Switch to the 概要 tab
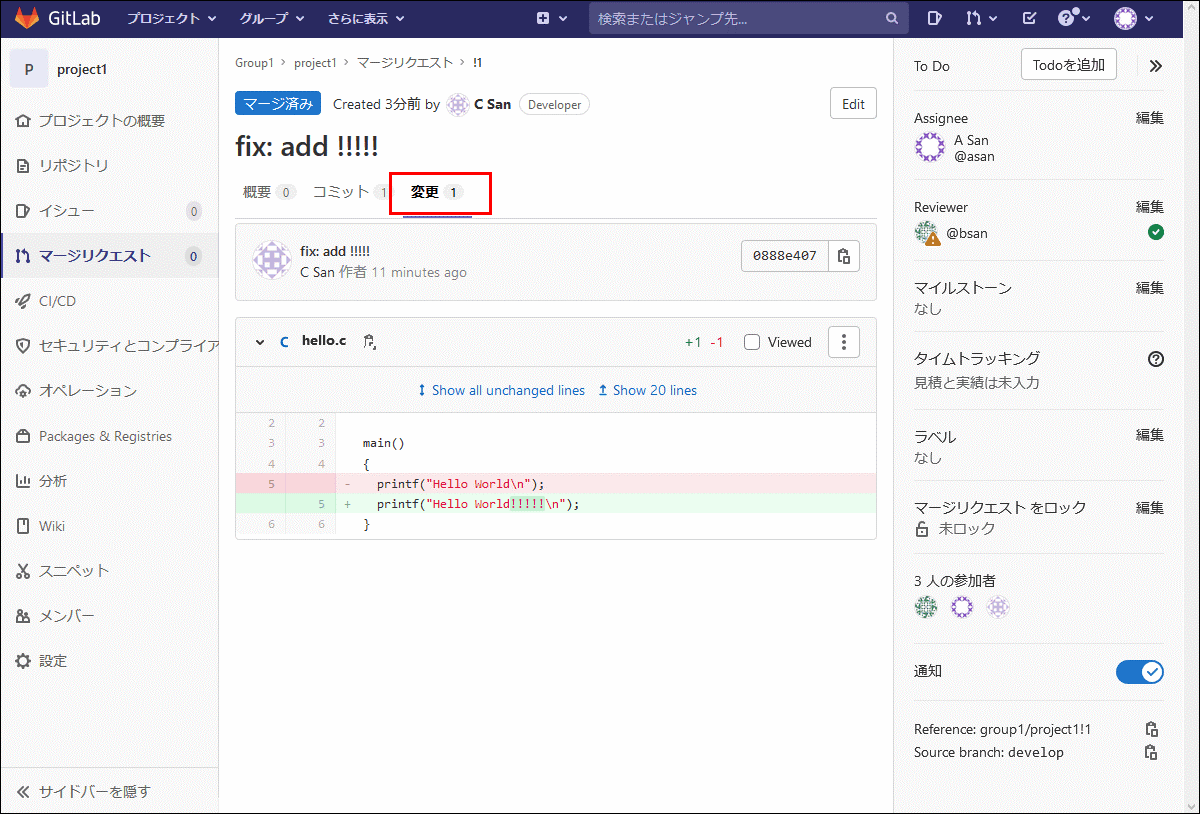This screenshot has height=814, width=1200. pos(268,192)
